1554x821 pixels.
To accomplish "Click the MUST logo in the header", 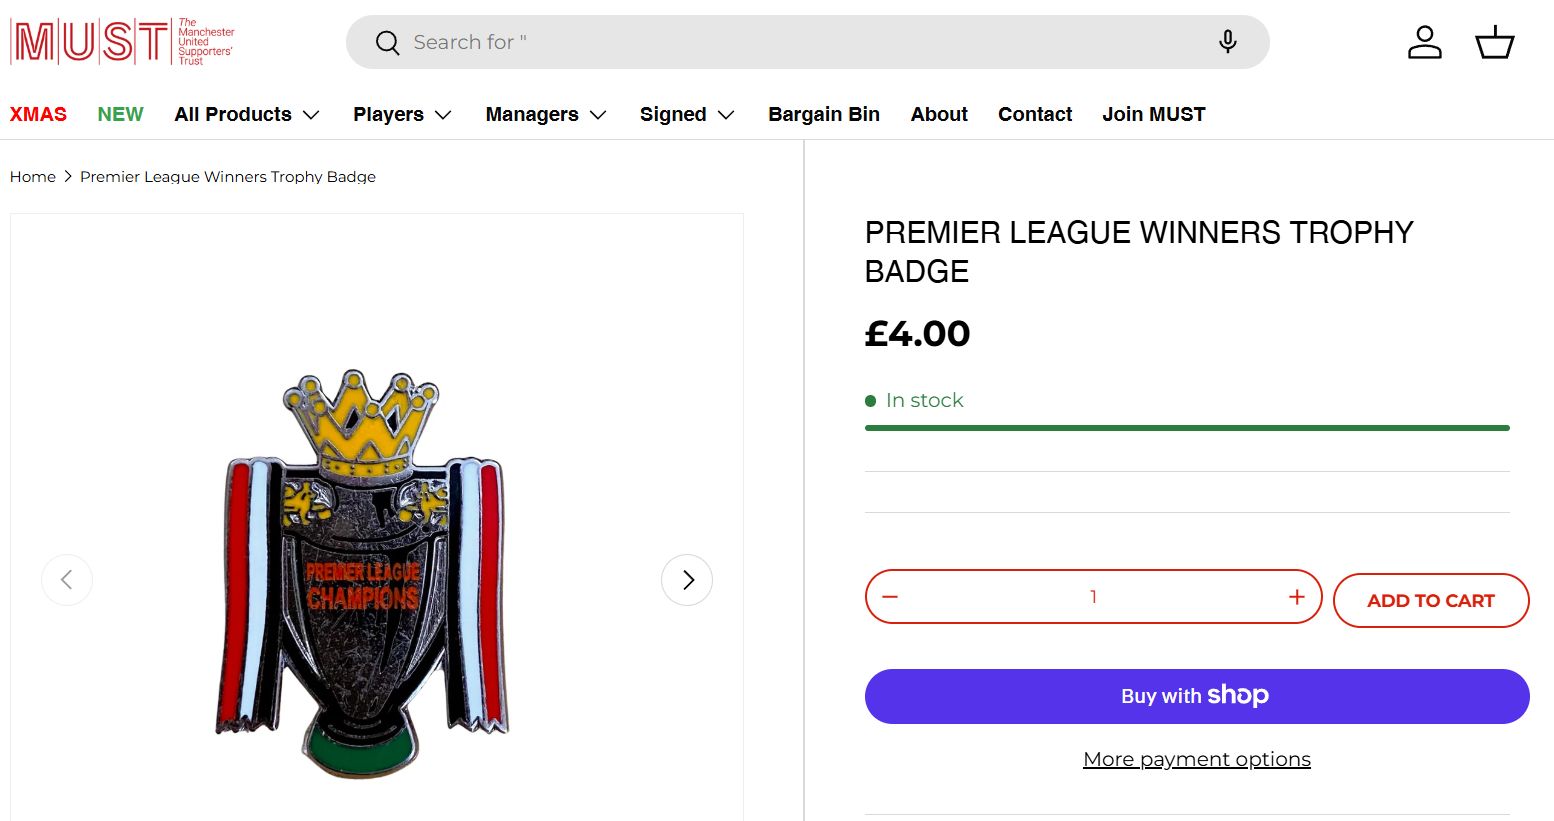I will (x=122, y=42).
